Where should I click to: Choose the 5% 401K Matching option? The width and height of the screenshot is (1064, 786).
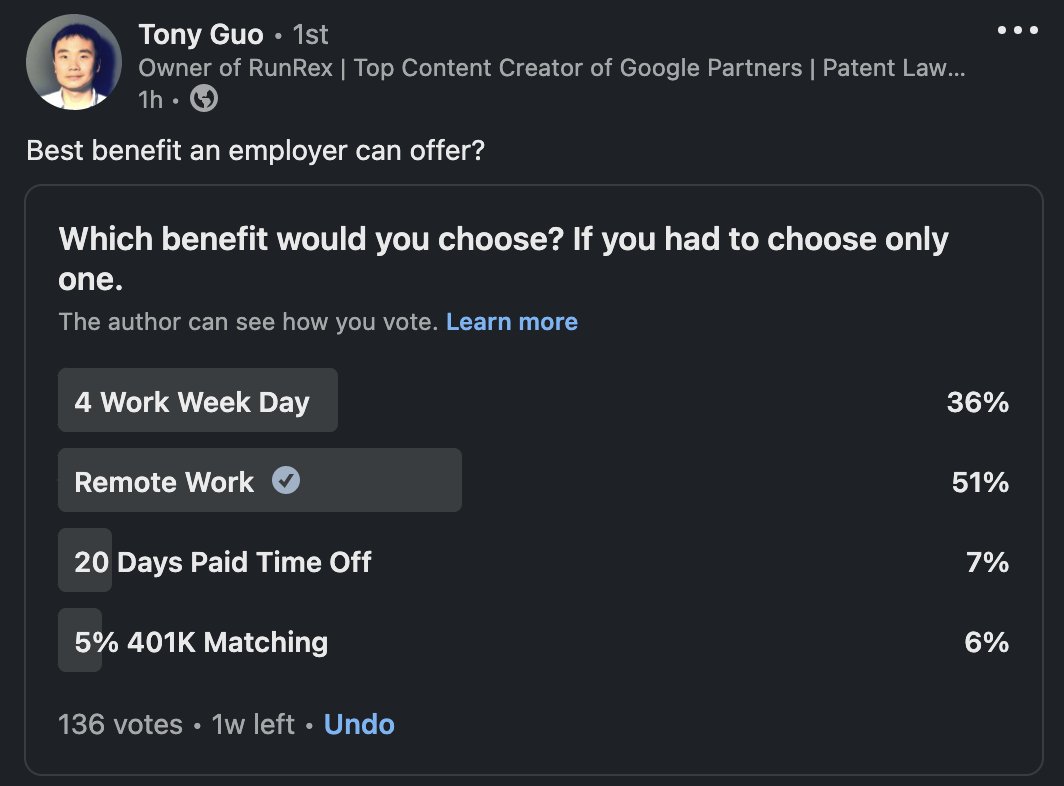(201, 642)
